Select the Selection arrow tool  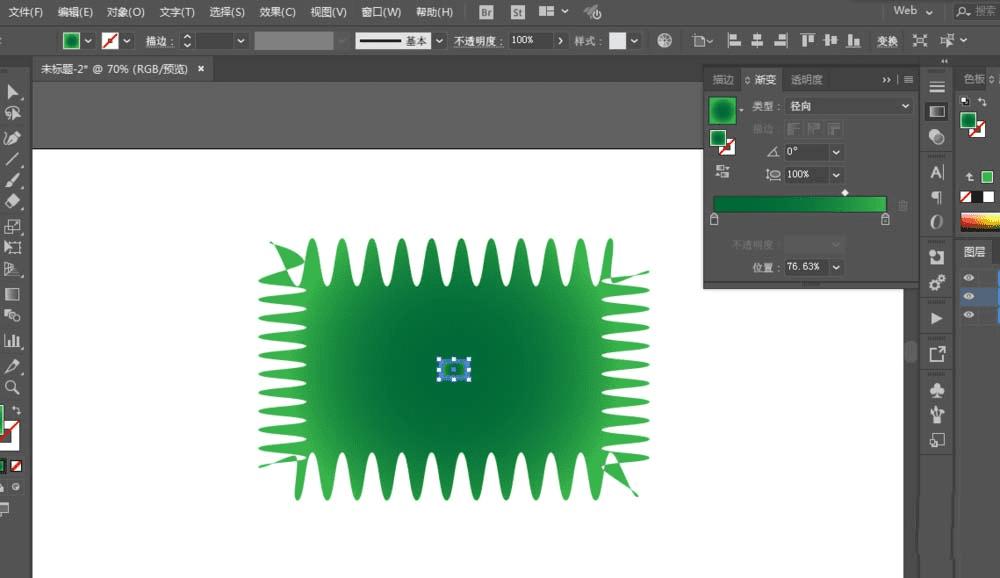pyautogui.click(x=13, y=92)
